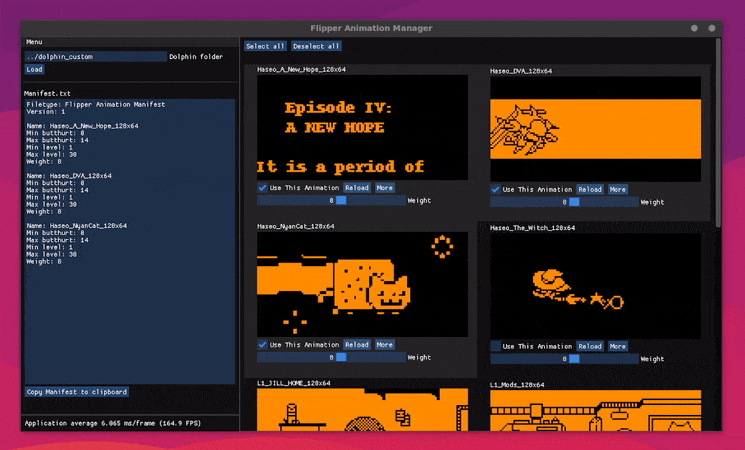Viewport: 745px width, 450px height.
Task: Click the Weight slider for Haseo_NyanCat
Action: pyautogui.click(x=331, y=357)
